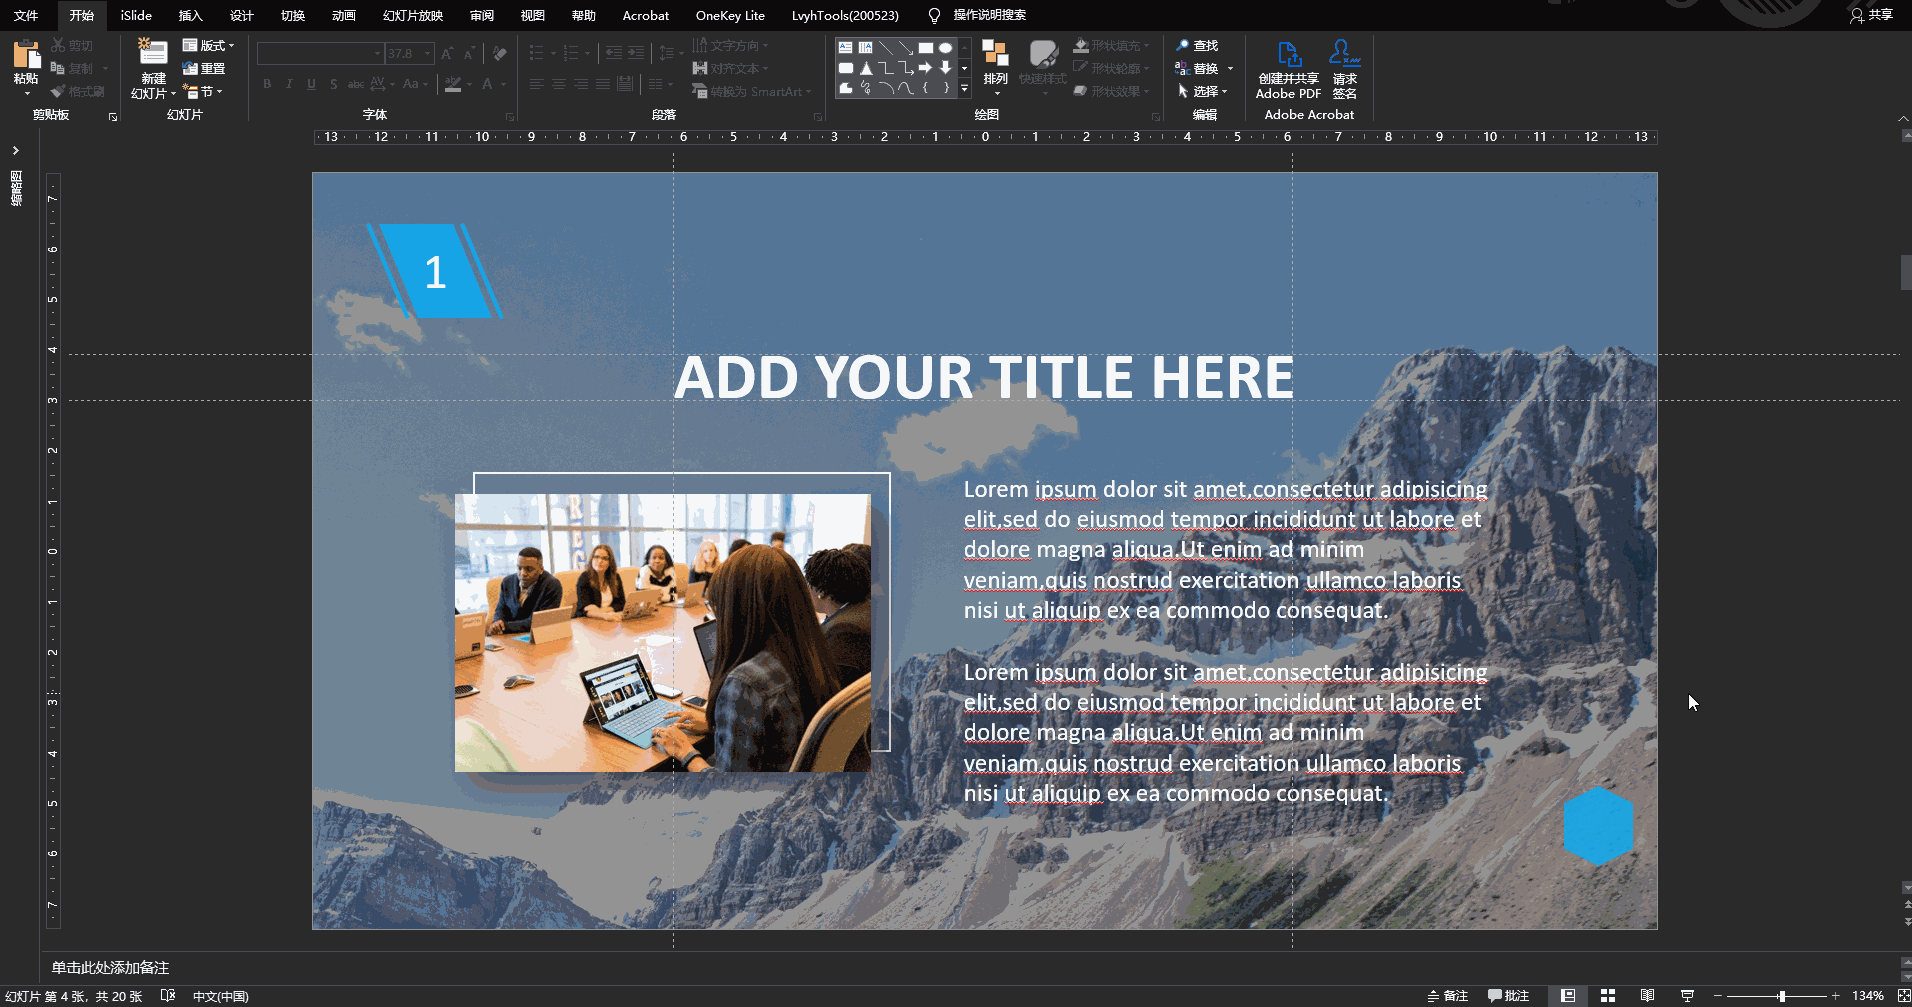Open the Select (选择) dropdown
1912x1007 pixels.
1202,92
